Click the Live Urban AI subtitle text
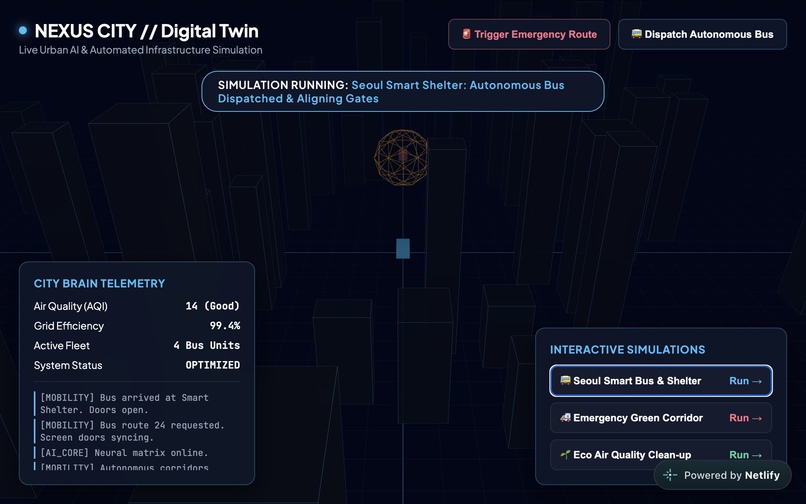The width and height of the screenshot is (806, 504). click(140, 50)
